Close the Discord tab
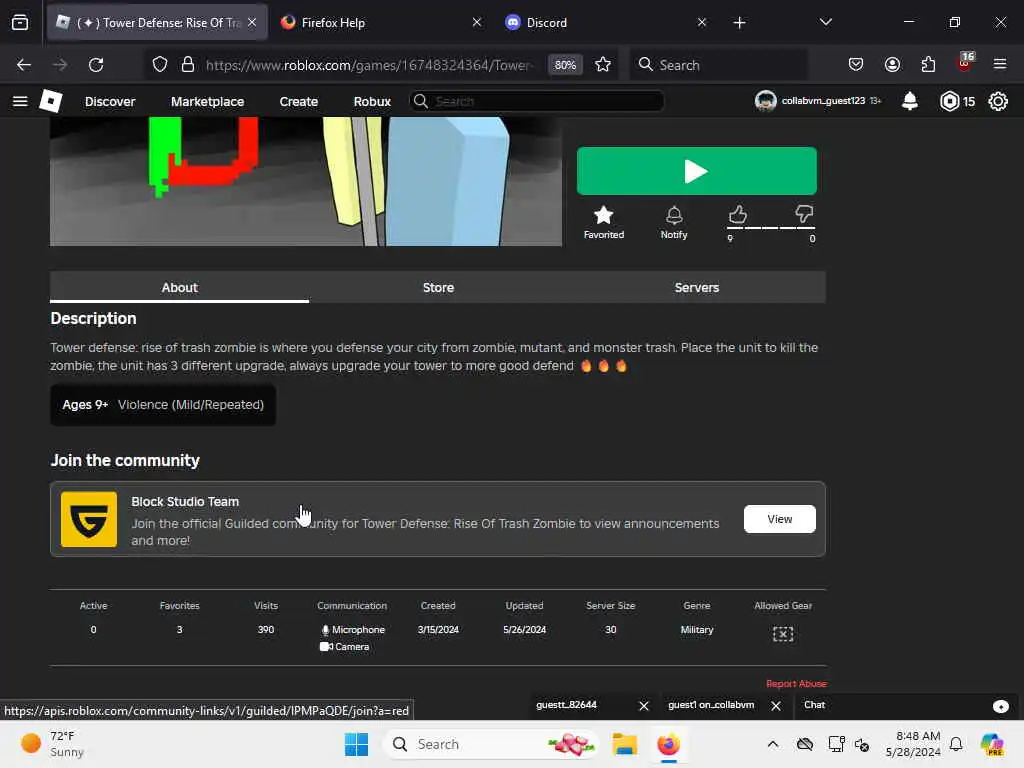The width and height of the screenshot is (1024, 768). pyautogui.click(x=701, y=22)
